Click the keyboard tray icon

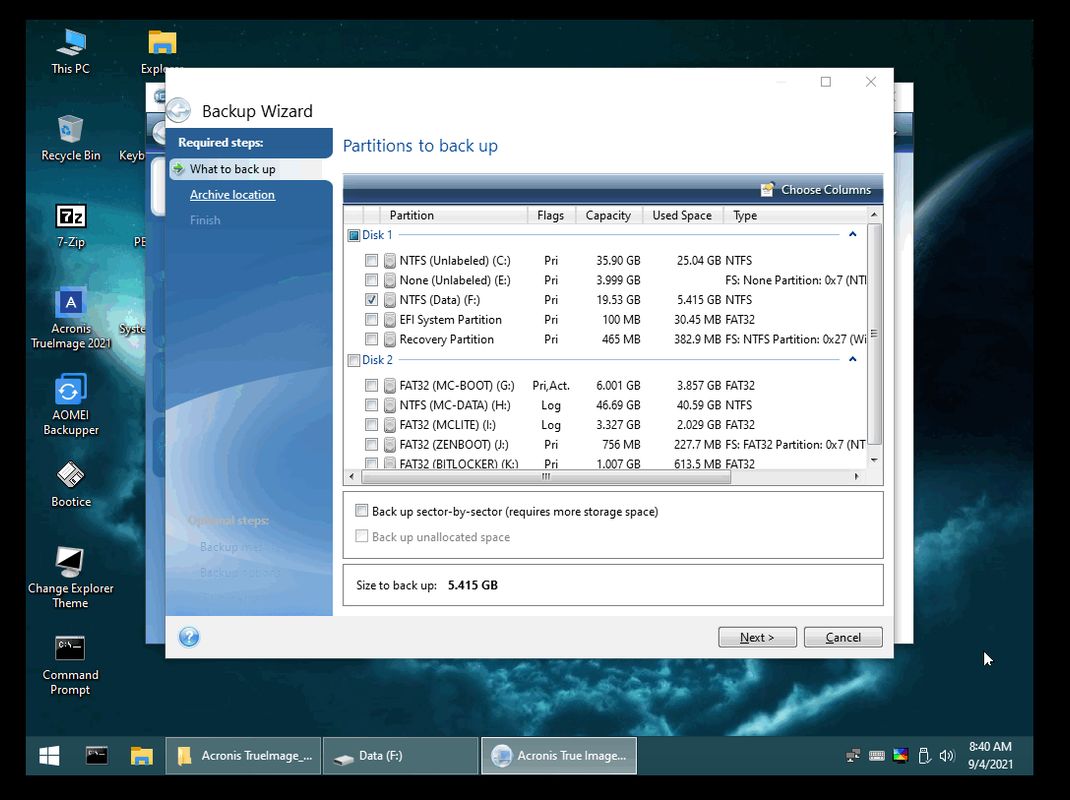click(x=877, y=756)
